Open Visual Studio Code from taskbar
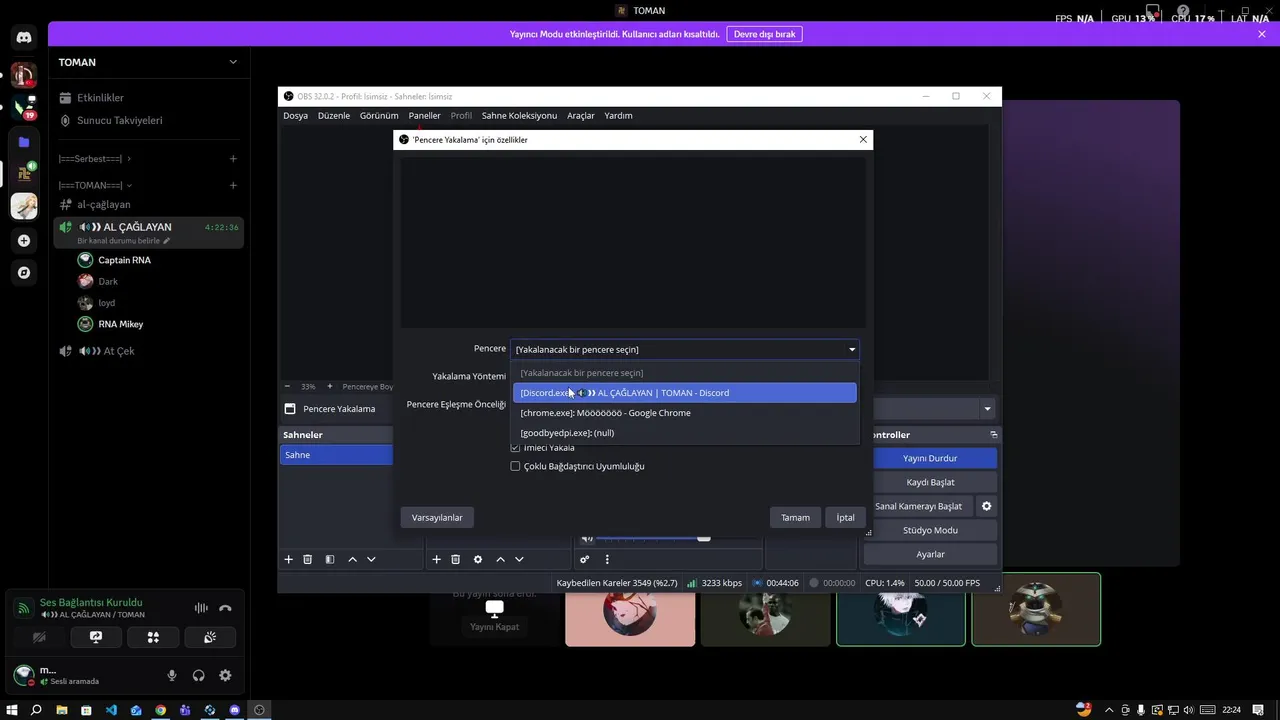This screenshot has height=720, width=1280. click(111, 710)
